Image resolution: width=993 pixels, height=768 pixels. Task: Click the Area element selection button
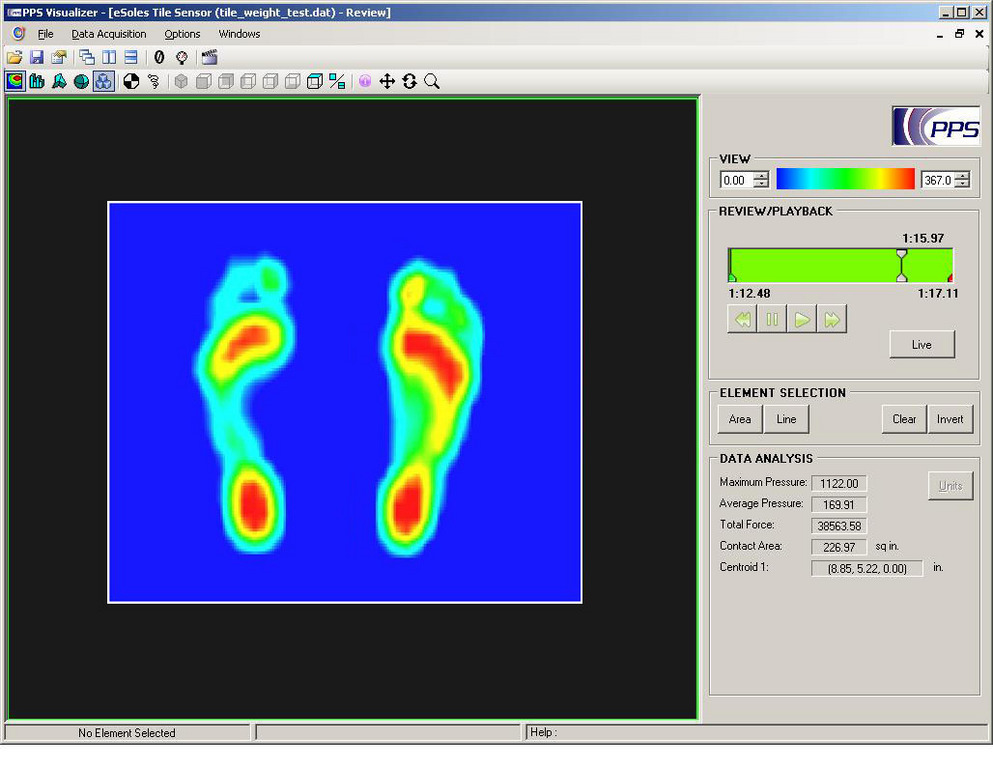coord(740,419)
